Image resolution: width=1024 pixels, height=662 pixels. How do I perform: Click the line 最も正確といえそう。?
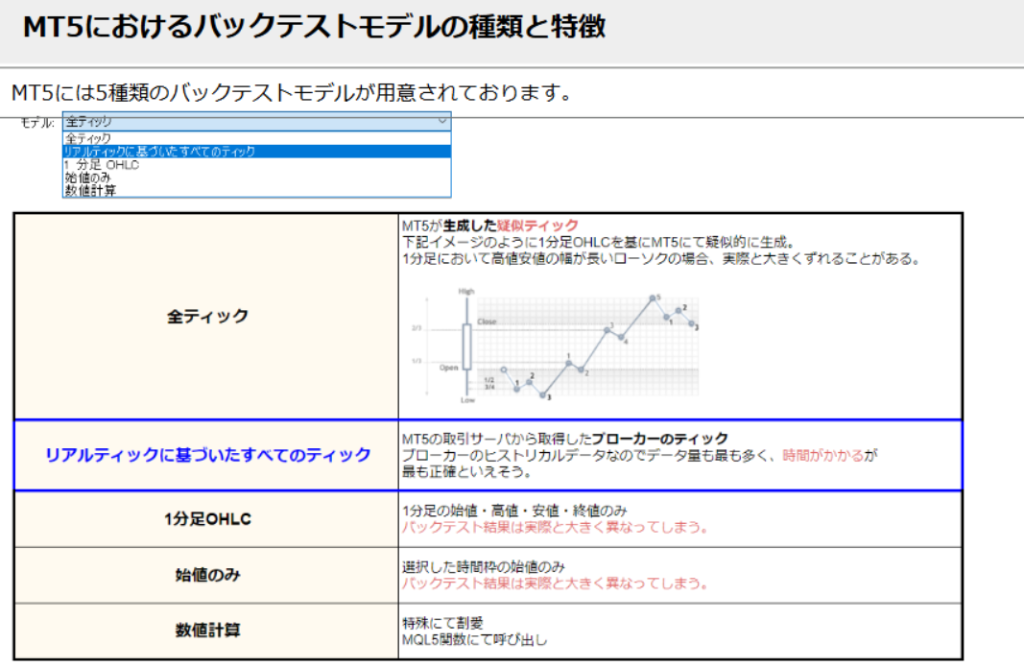468,471
